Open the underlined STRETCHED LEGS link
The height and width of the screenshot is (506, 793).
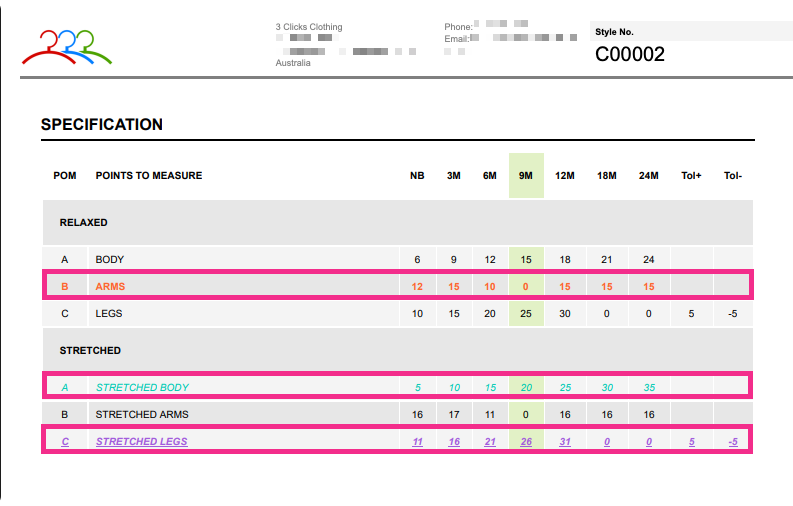pos(141,441)
